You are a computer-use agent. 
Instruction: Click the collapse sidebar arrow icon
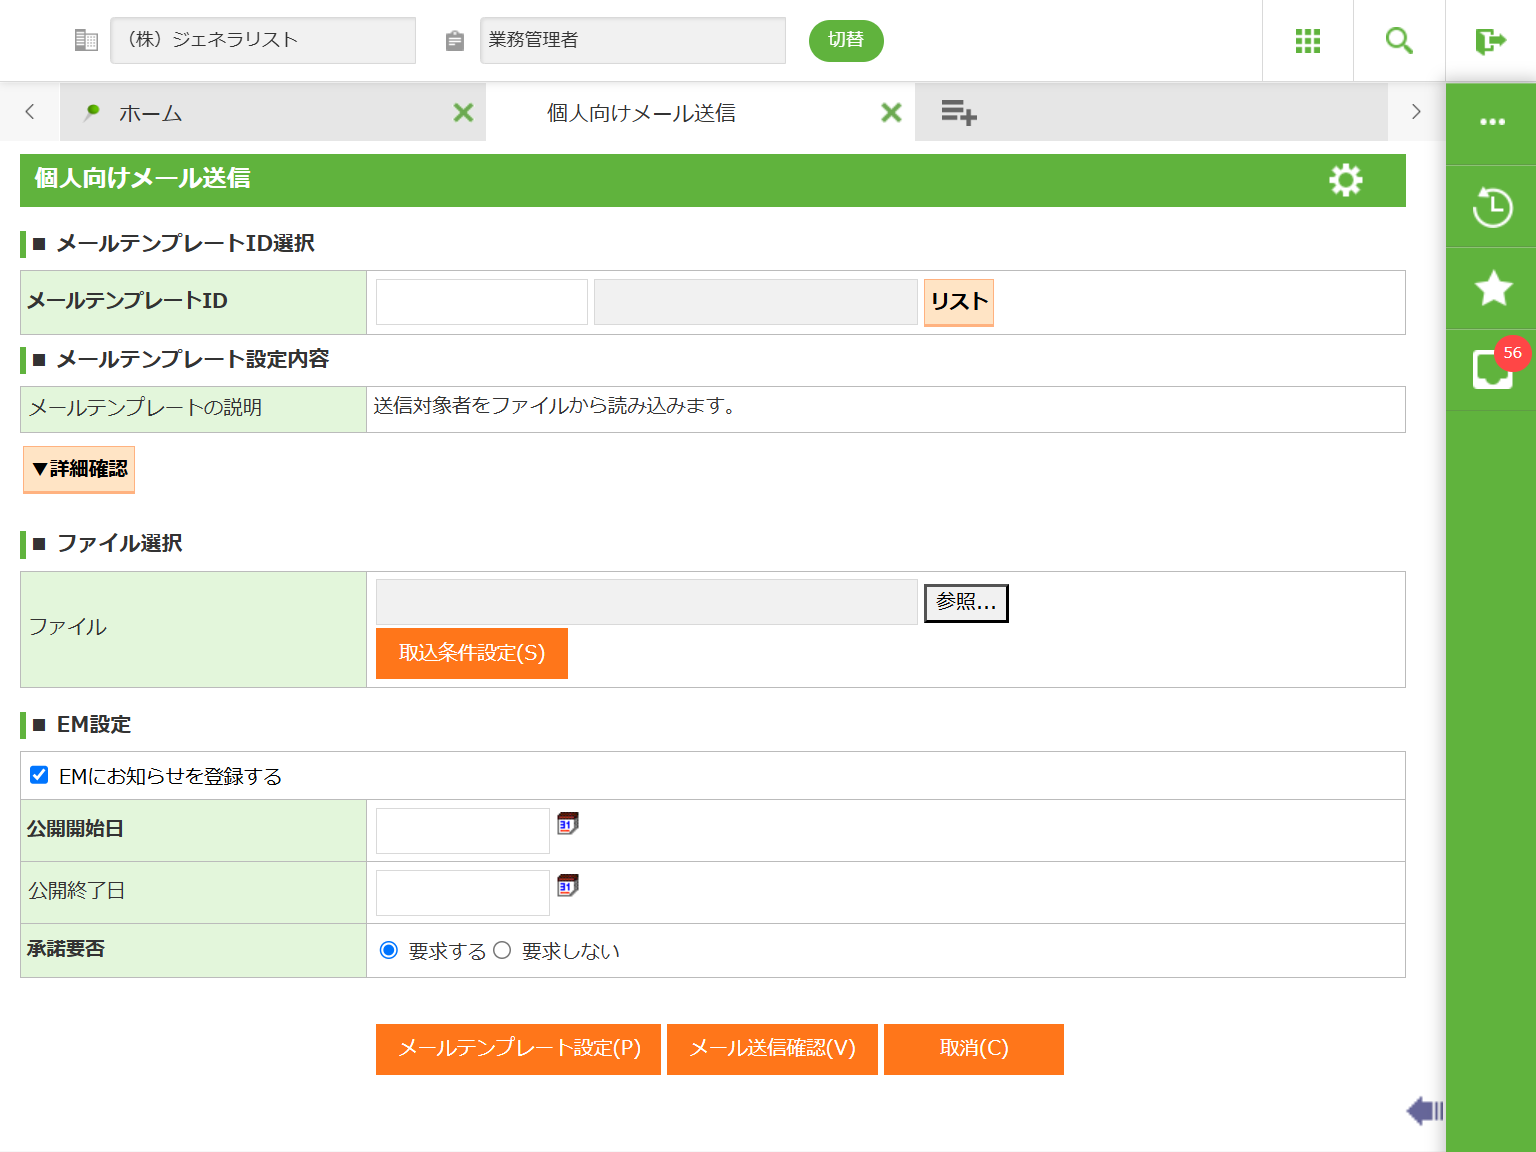1425,1110
